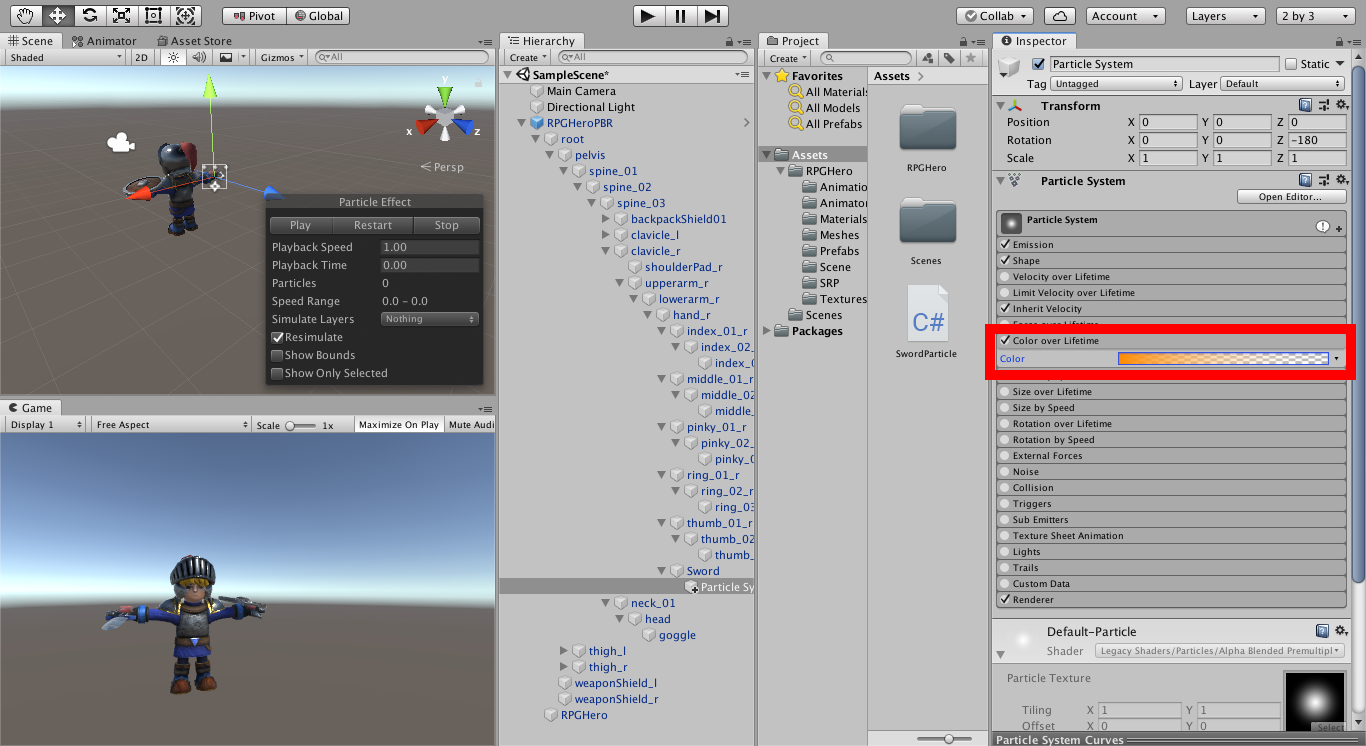Select the combined Transform tool

coord(185,16)
